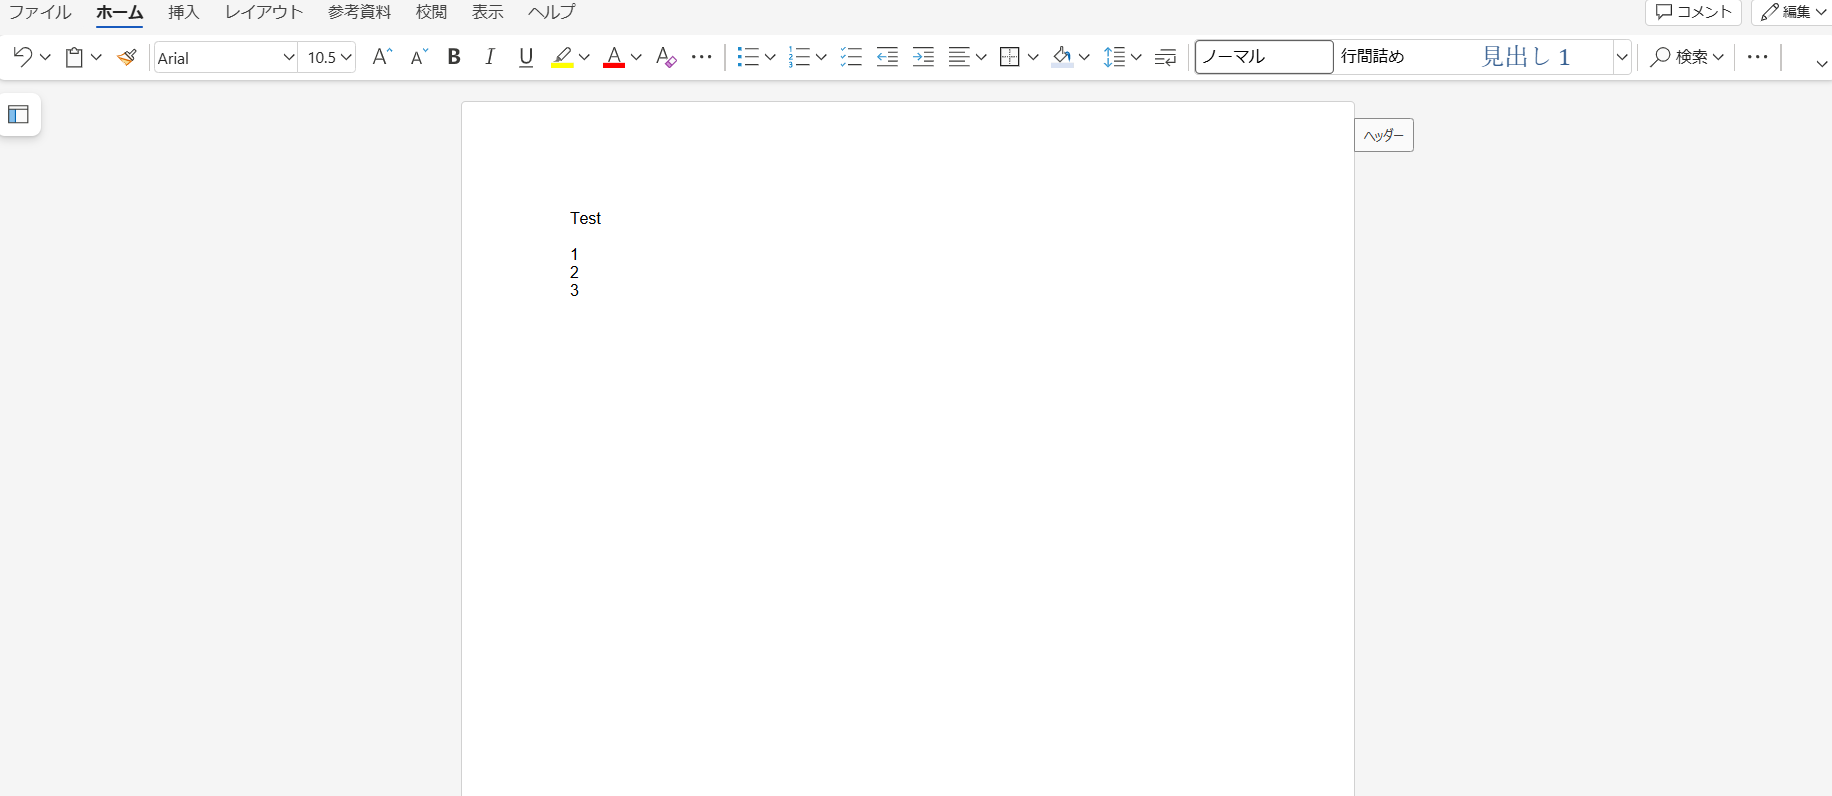Click the line containing 1 in the document
The height and width of the screenshot is (796, 1832).
[x=574, y=254]
